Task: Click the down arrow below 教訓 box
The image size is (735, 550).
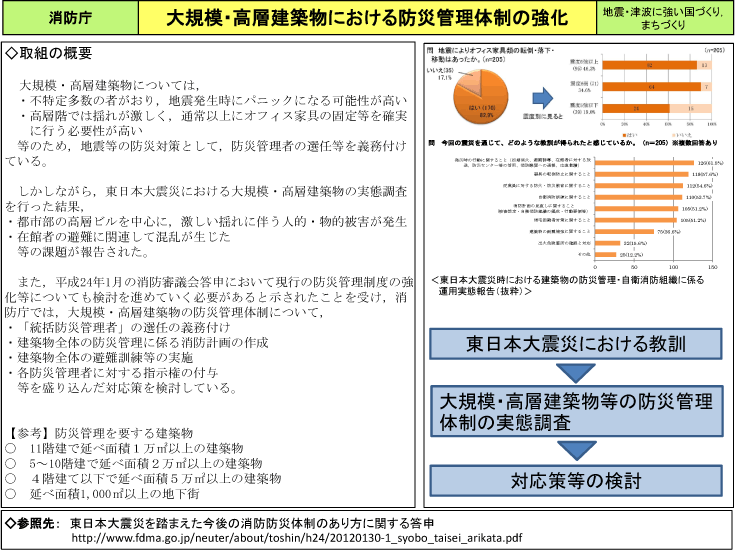Action: (576, 373)
